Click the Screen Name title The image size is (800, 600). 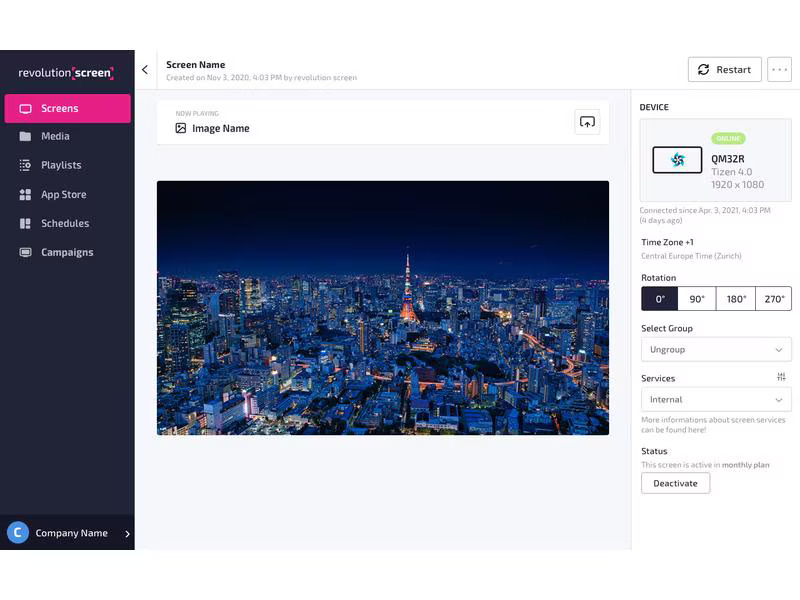[195, 65]
